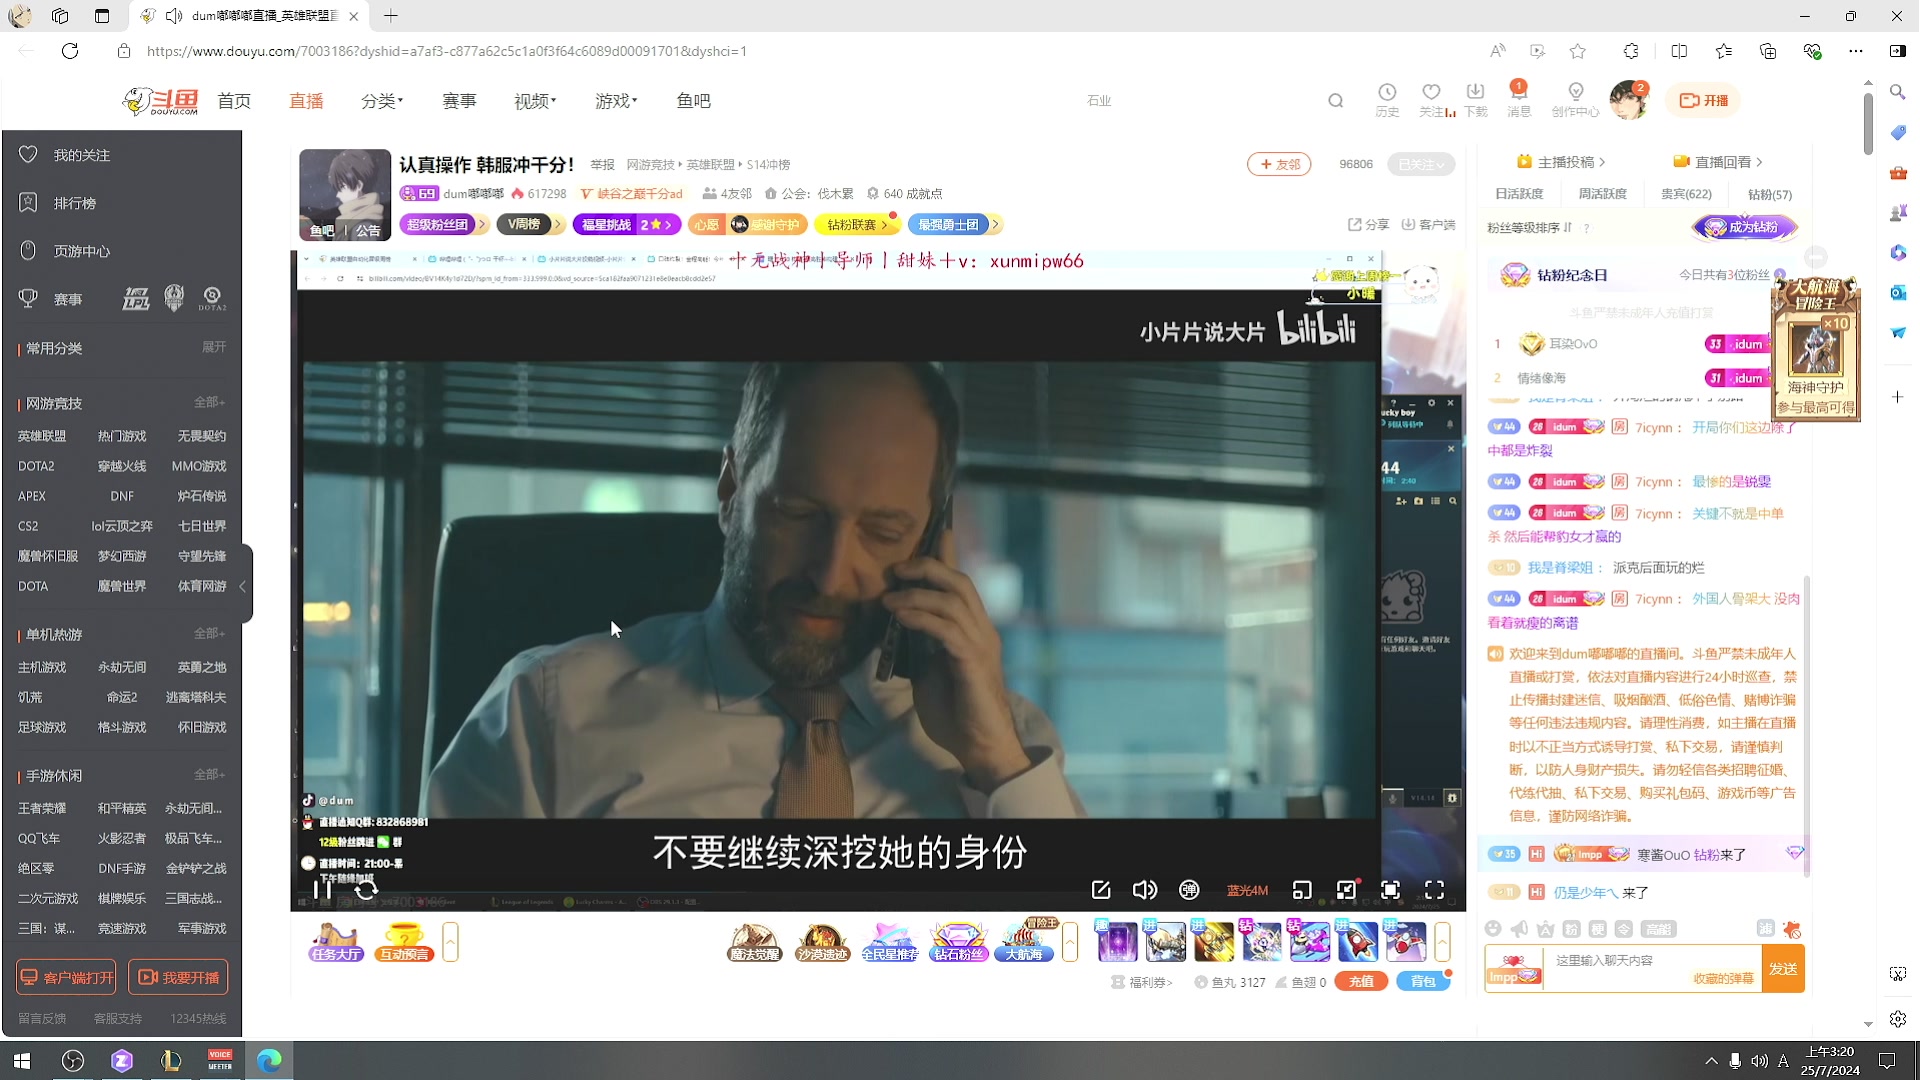1920x1080 pixels.
Task: Open 直播回看 section
Action: pos(1718,162)
